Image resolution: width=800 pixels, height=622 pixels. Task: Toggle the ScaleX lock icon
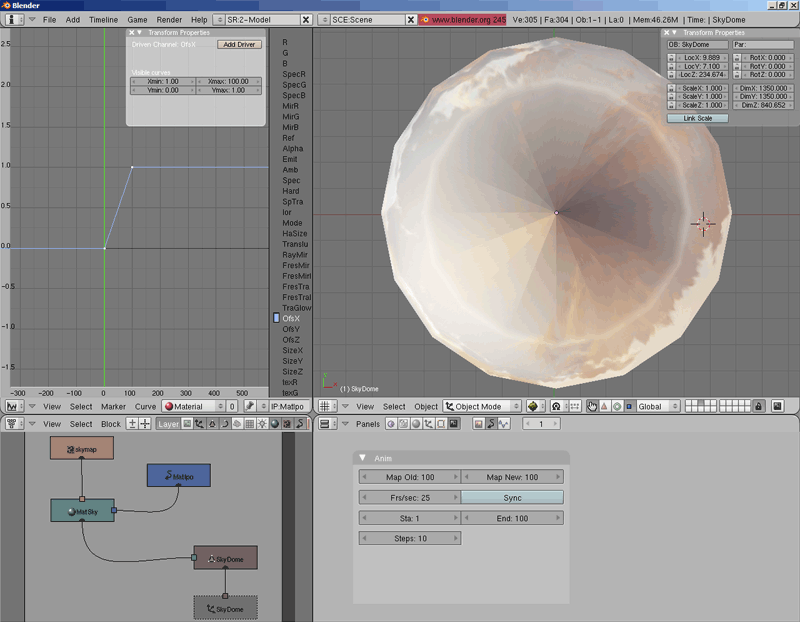(671, 88)
